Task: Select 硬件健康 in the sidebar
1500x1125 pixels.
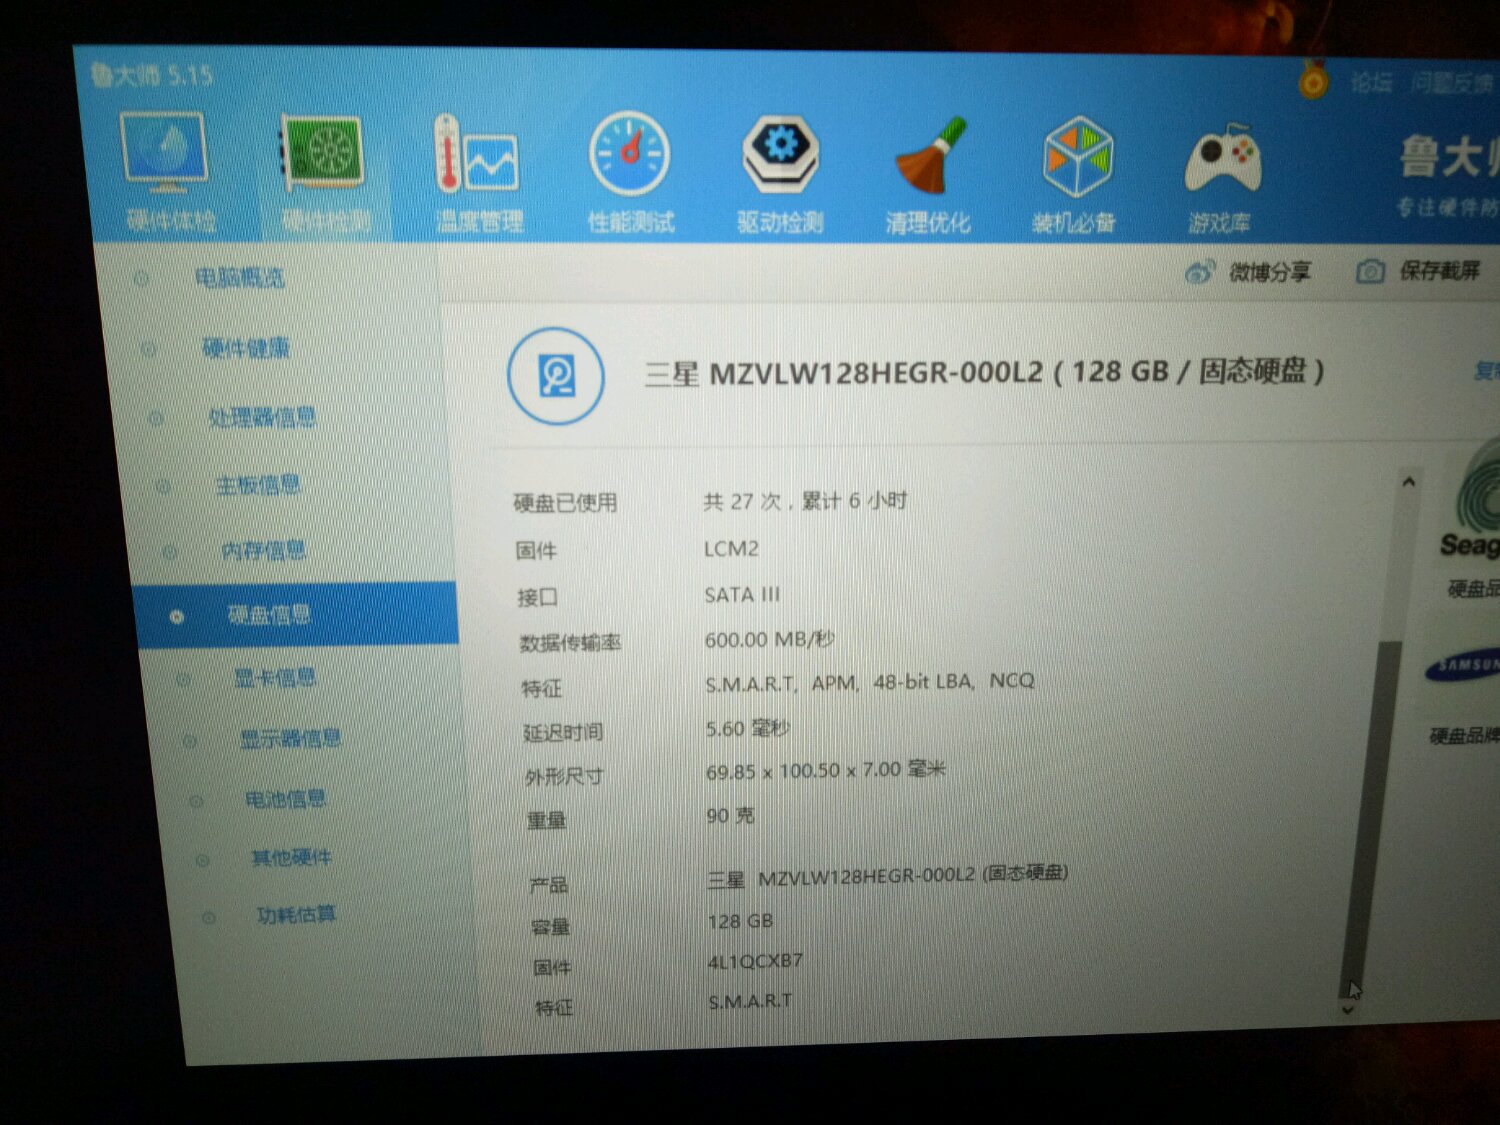Action: pyautogui.click(x=246, y=348)
